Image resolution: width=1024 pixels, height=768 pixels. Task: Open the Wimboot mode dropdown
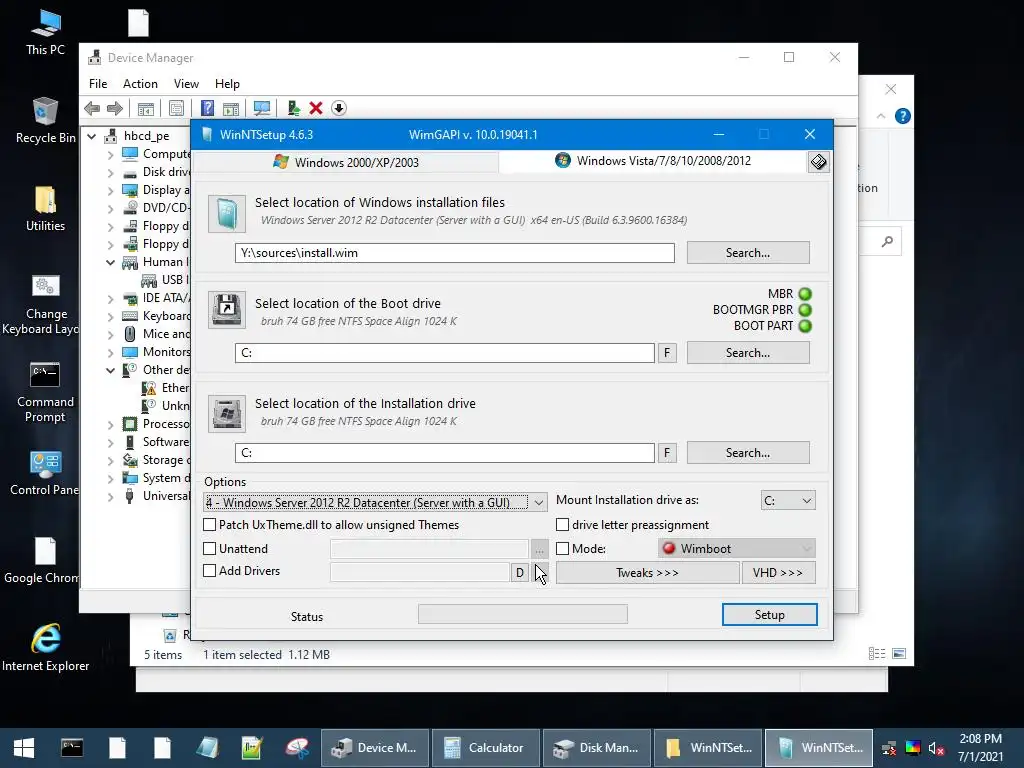click(x=737, y=549)
